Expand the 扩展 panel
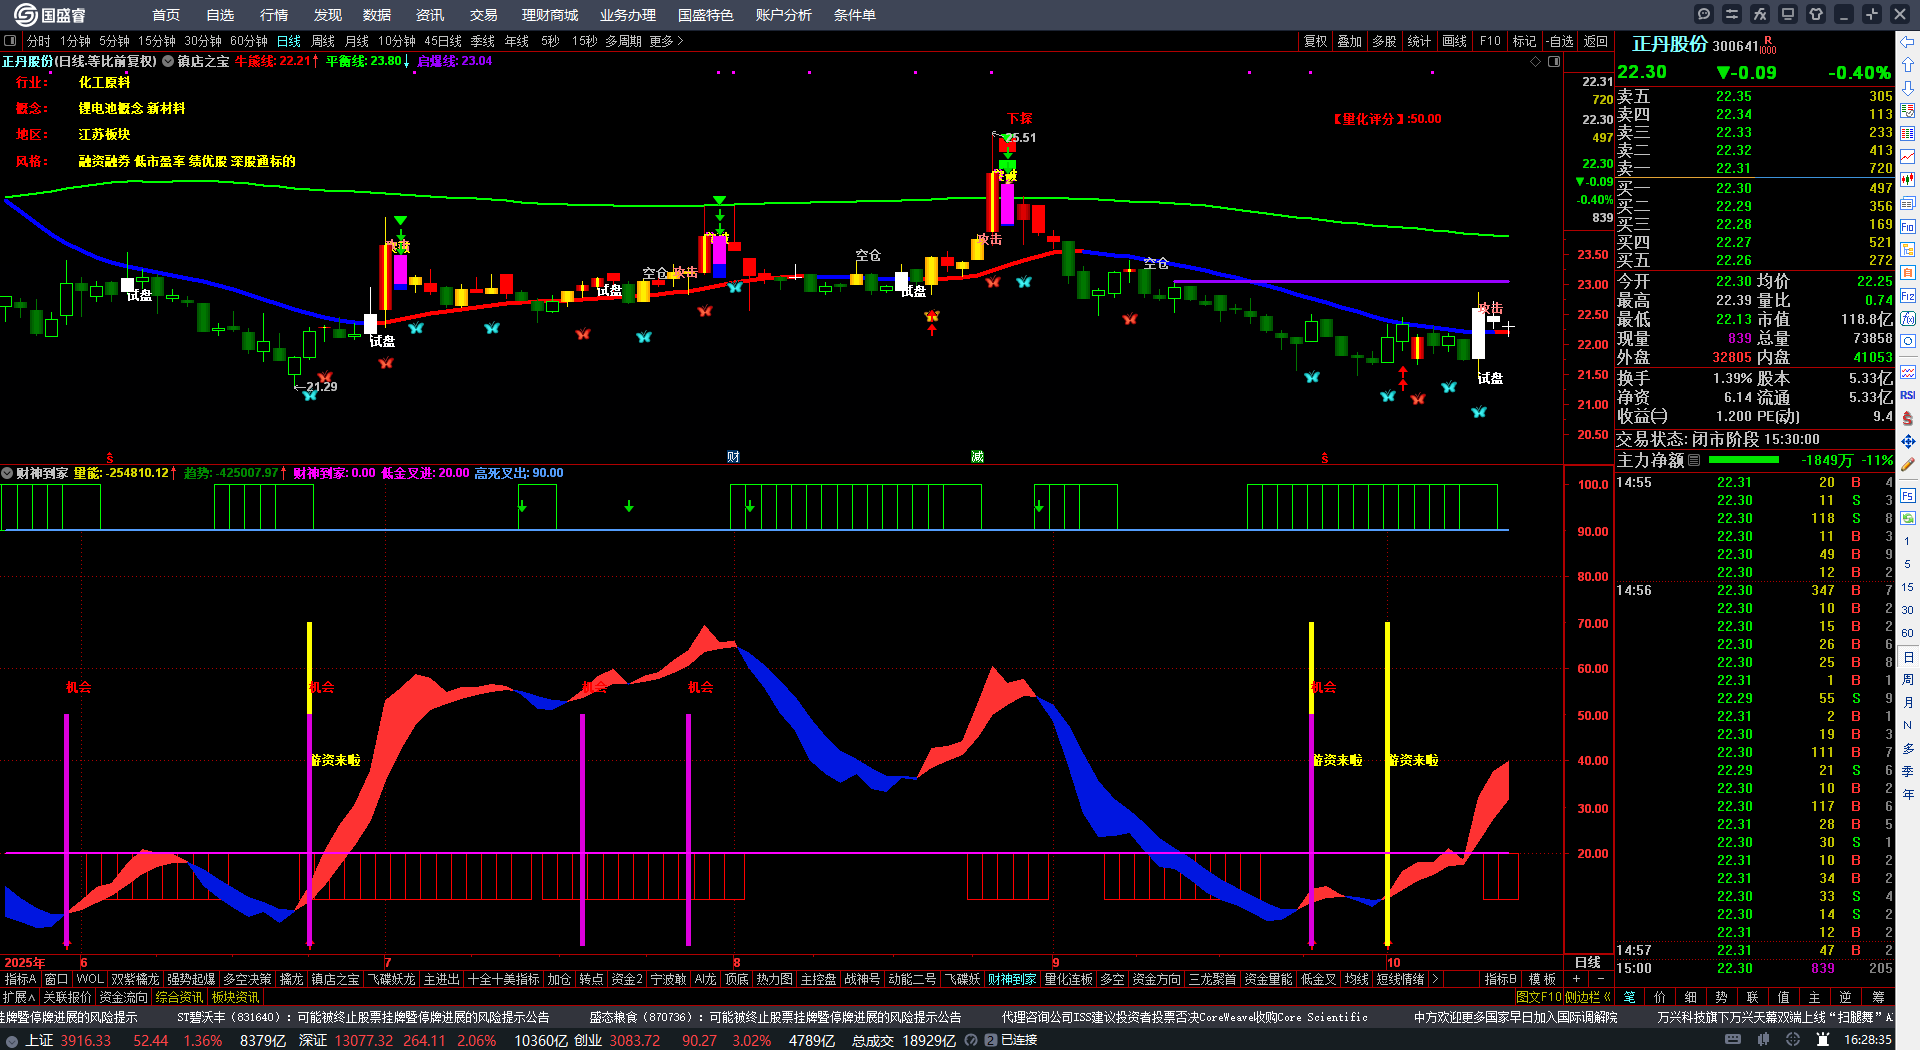 coord(18,997)
